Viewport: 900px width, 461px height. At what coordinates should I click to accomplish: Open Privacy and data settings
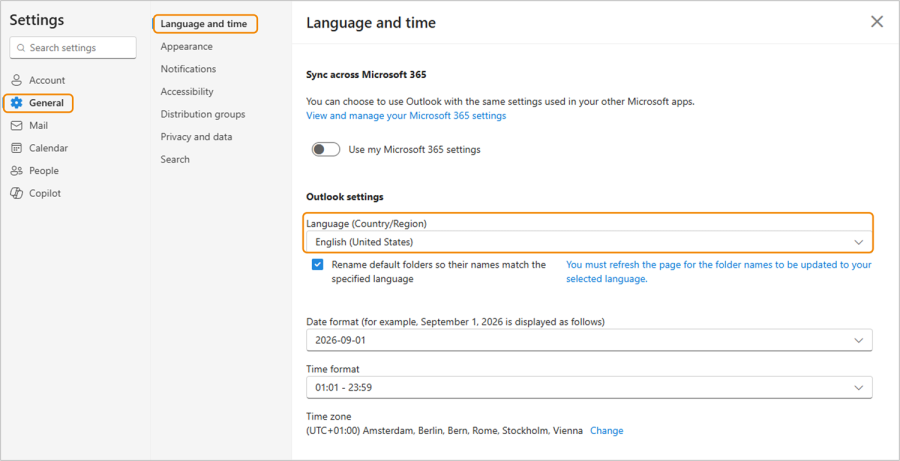tap(196, 137)
